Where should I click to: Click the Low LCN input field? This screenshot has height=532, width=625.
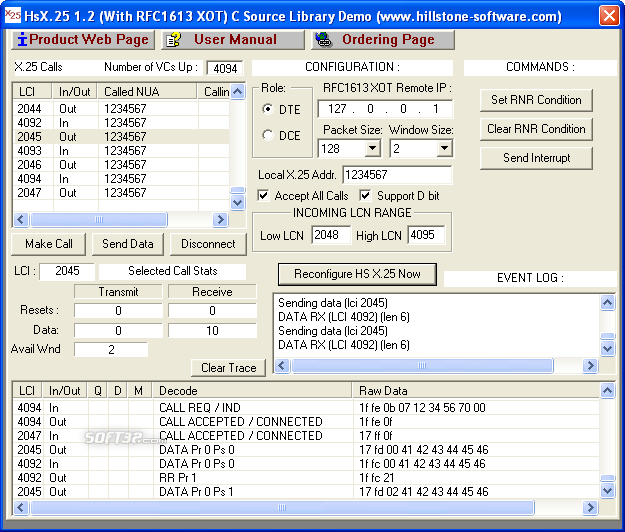[331, 235]
